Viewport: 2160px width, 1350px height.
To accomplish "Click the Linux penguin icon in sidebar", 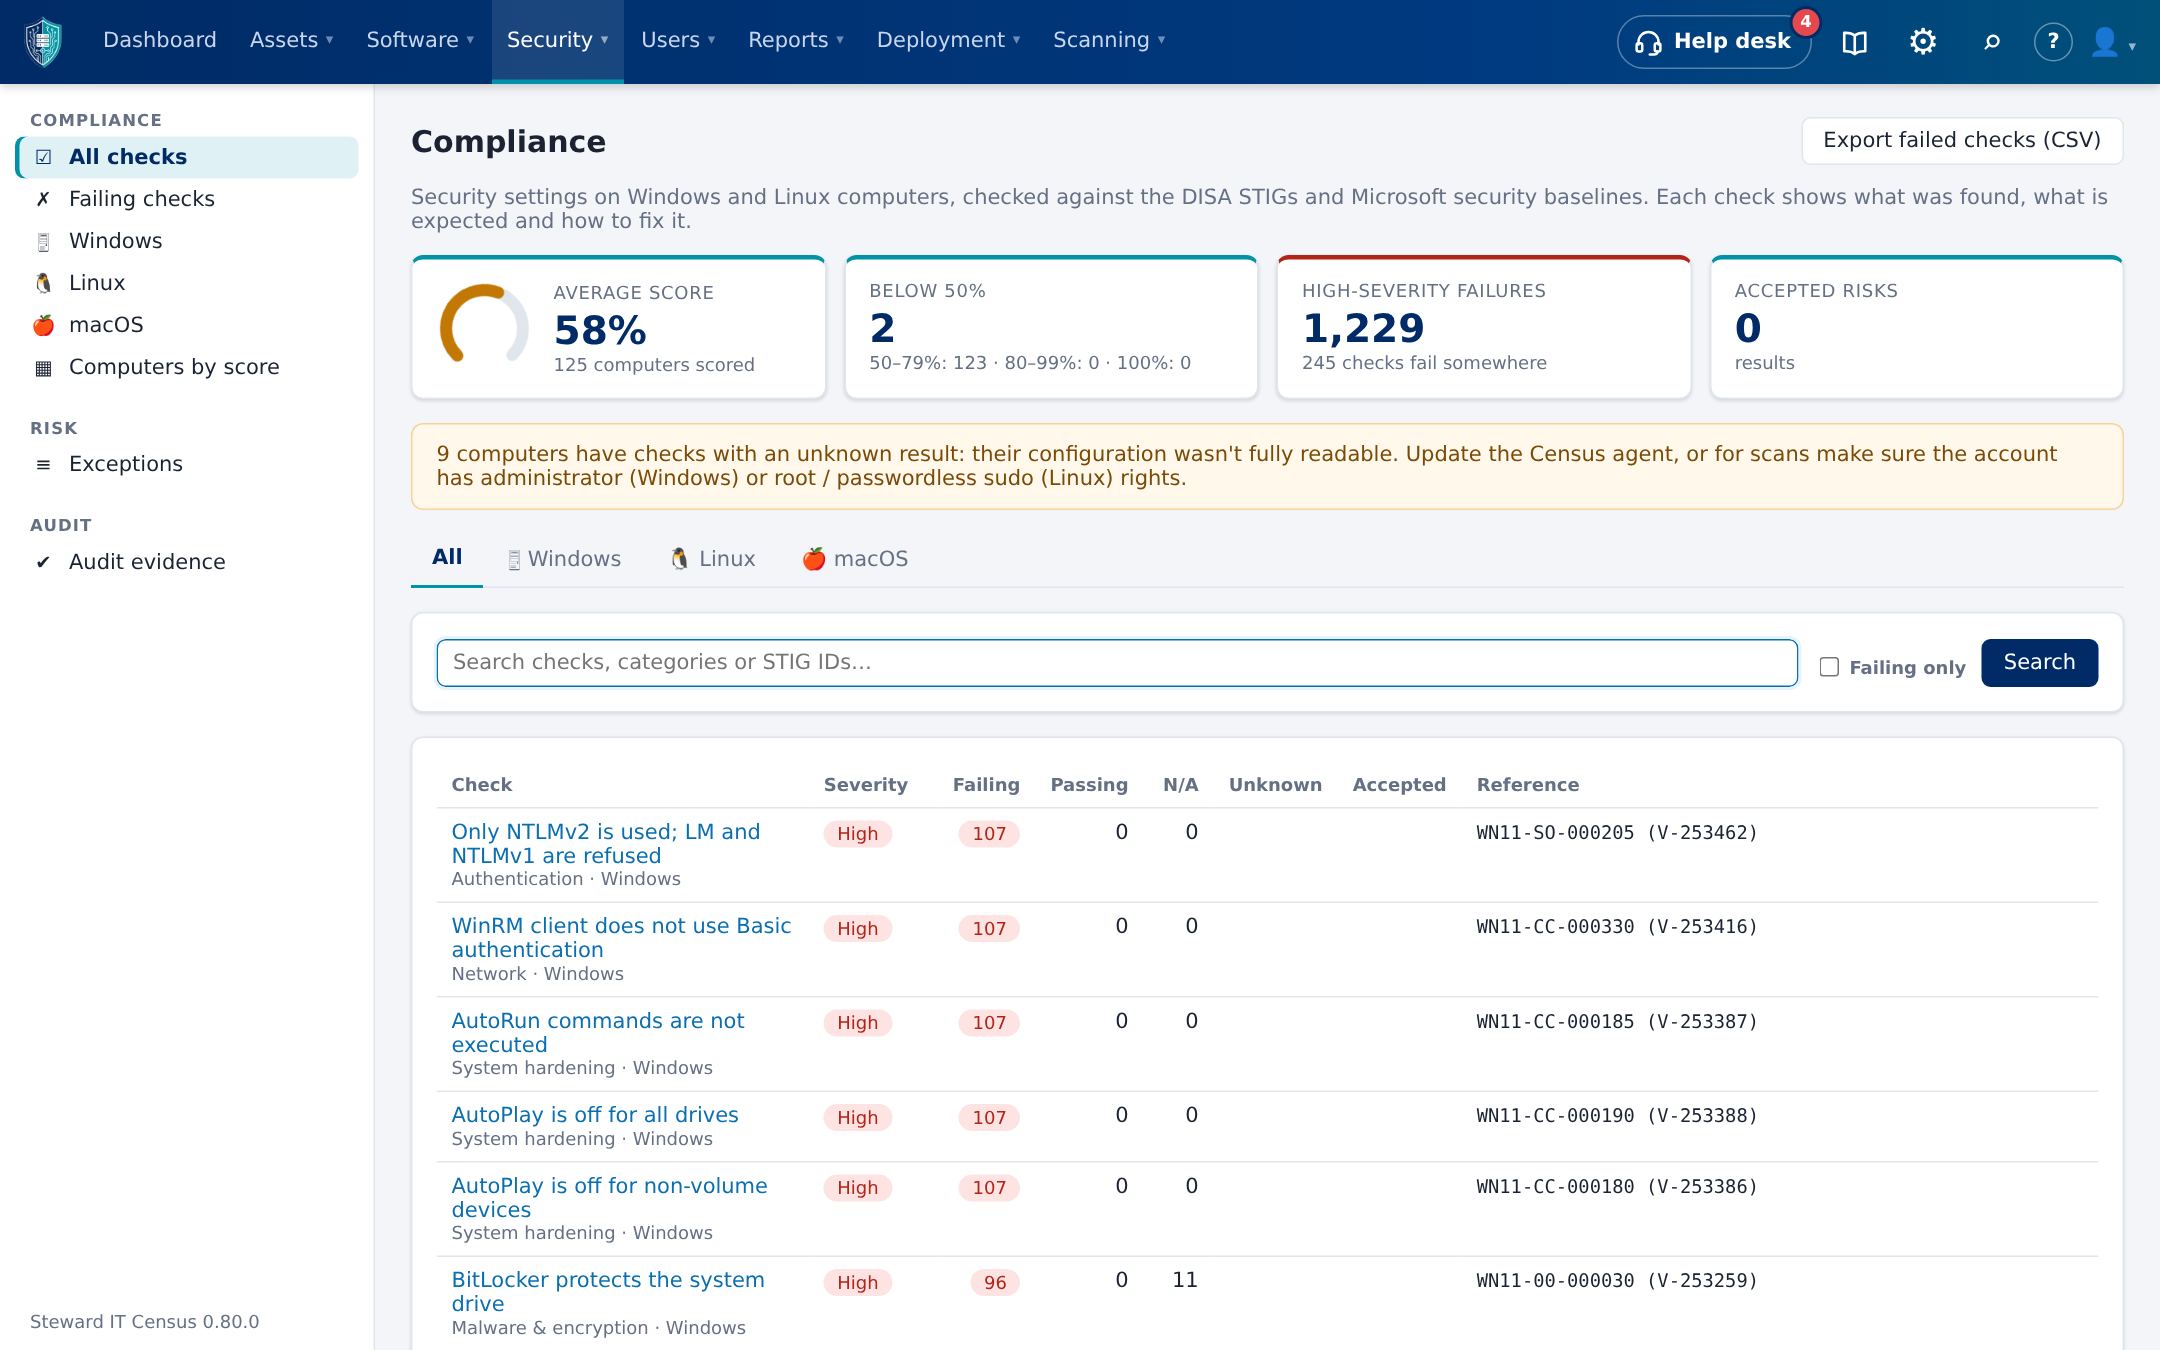I will tap(43, 283).
